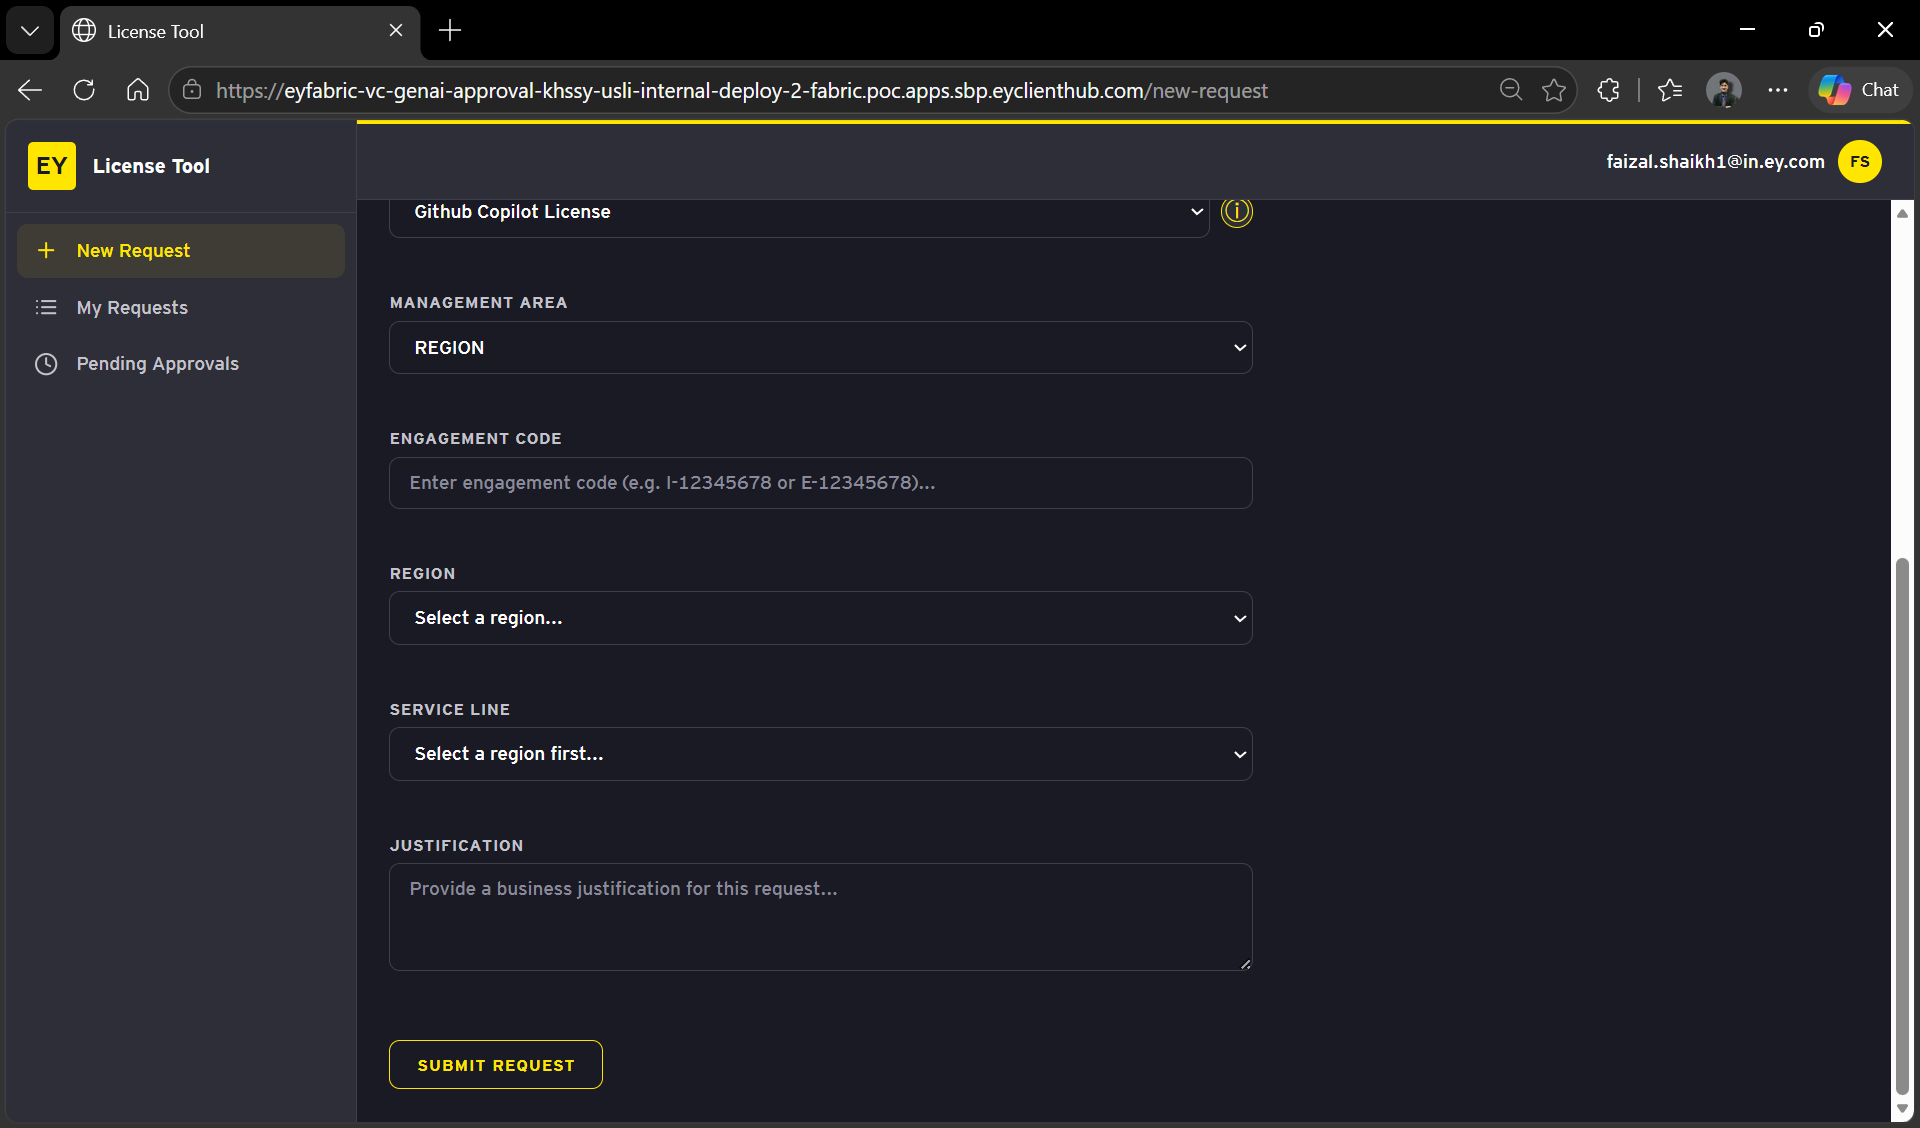
Task: Click the scroll up arrow
Action: pyautogui.click(x=1902, y=213)
